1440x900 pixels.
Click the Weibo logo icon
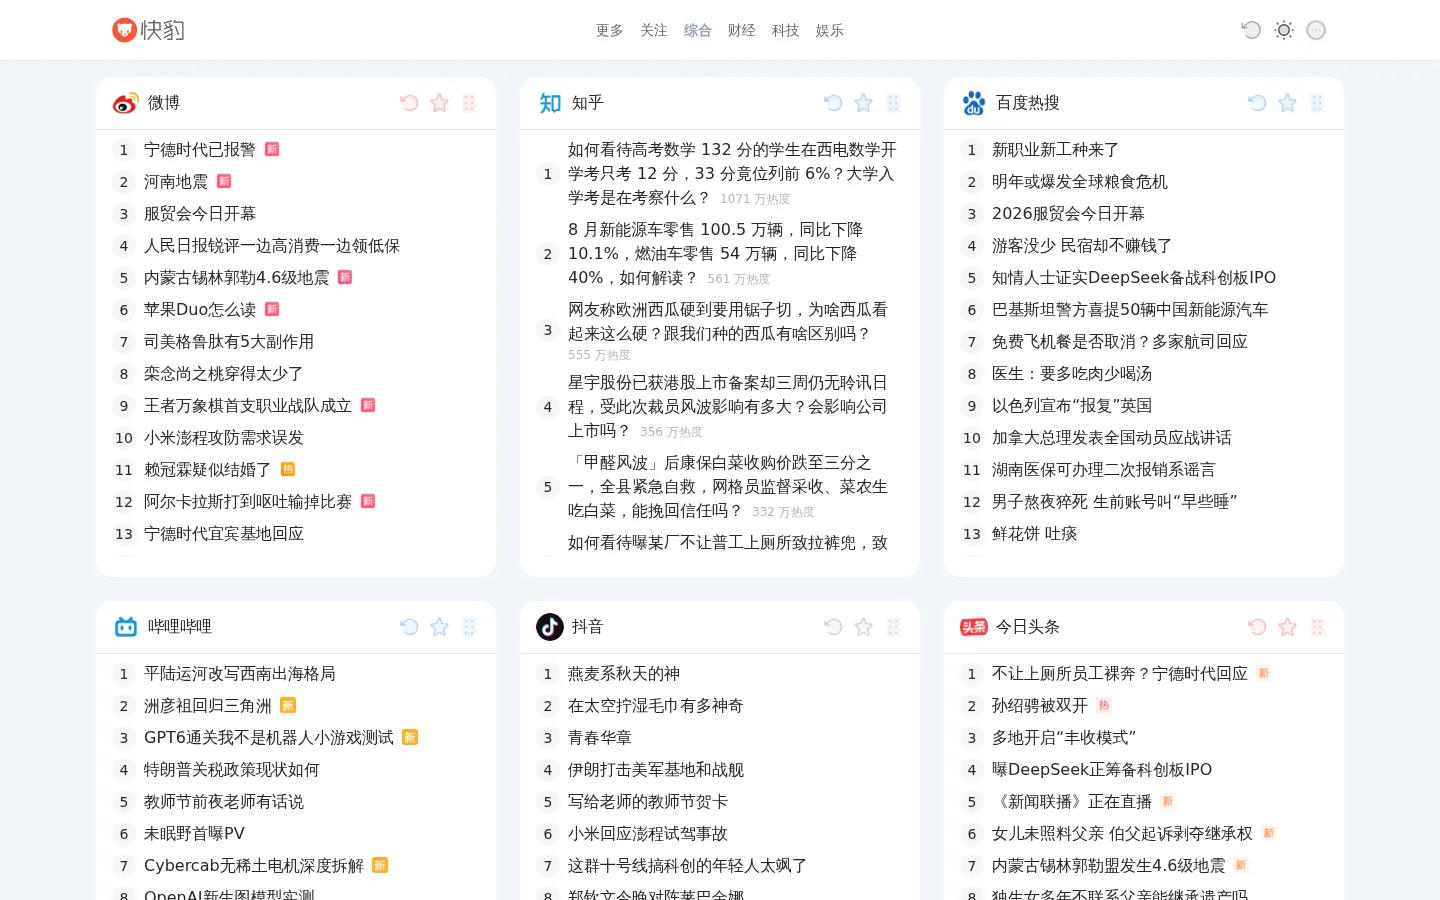126,103
